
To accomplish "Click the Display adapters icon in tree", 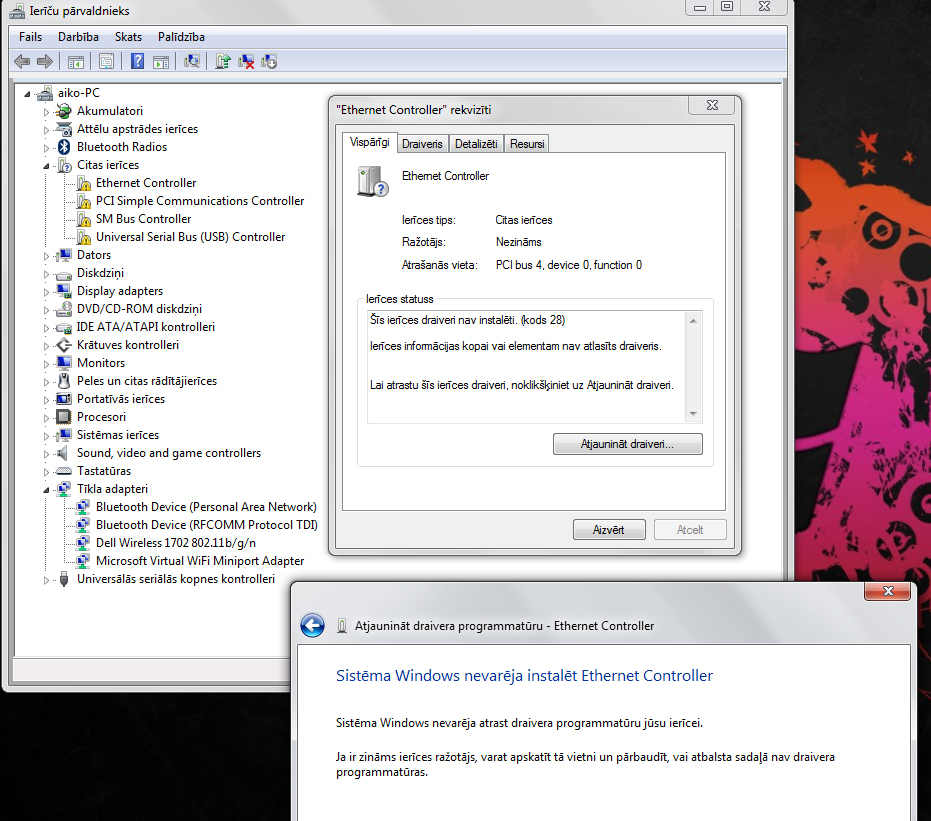I will [x=64, y=291].
